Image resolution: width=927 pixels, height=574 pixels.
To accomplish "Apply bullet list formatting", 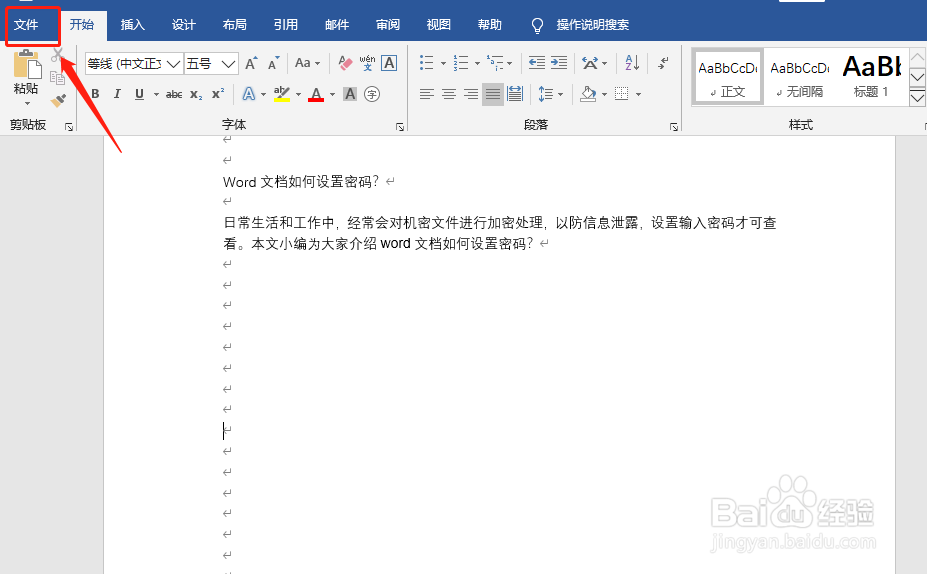I will tap(427, 63).
